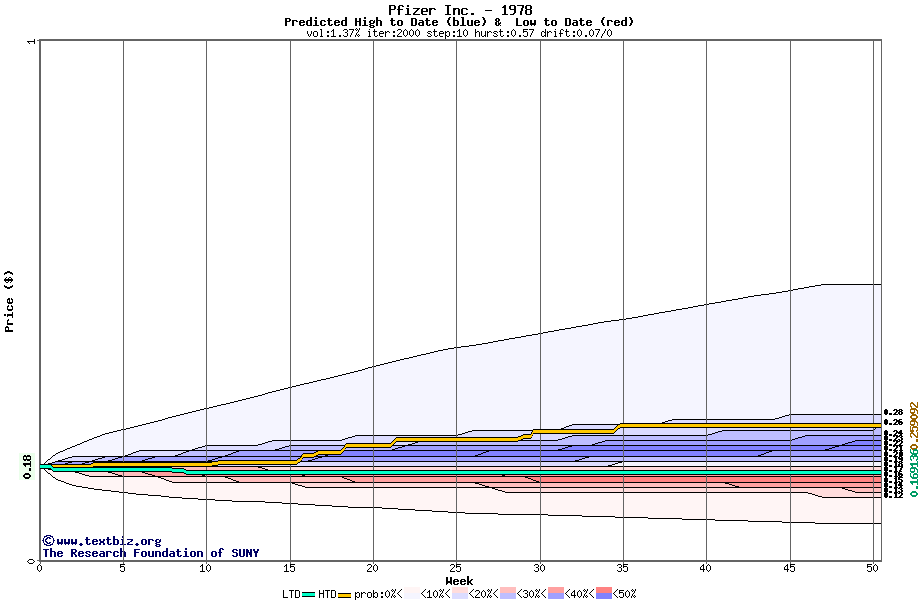Click the '<30%<' legend text
Image resolution: width=920 pixels, height=600 pixels.
[x=532, y=594]
